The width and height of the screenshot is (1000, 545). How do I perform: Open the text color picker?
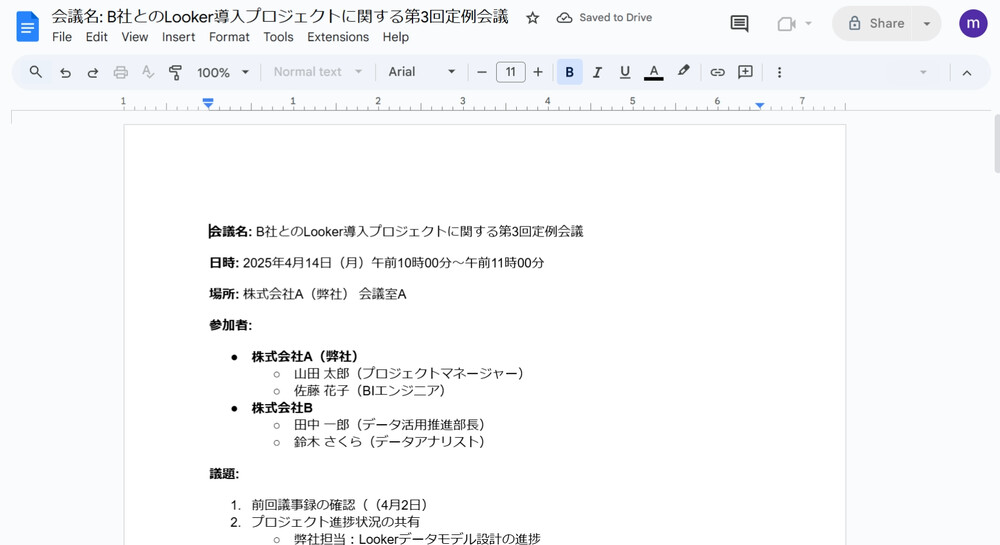click(654, 72)
